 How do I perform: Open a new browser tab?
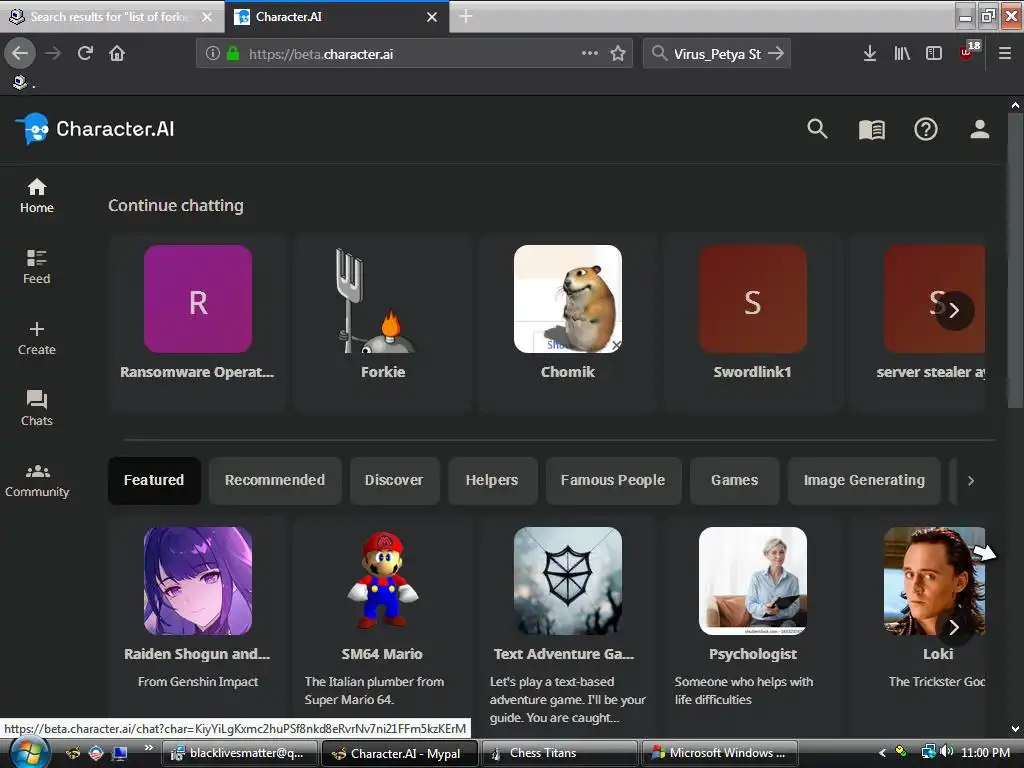point(466,16)
